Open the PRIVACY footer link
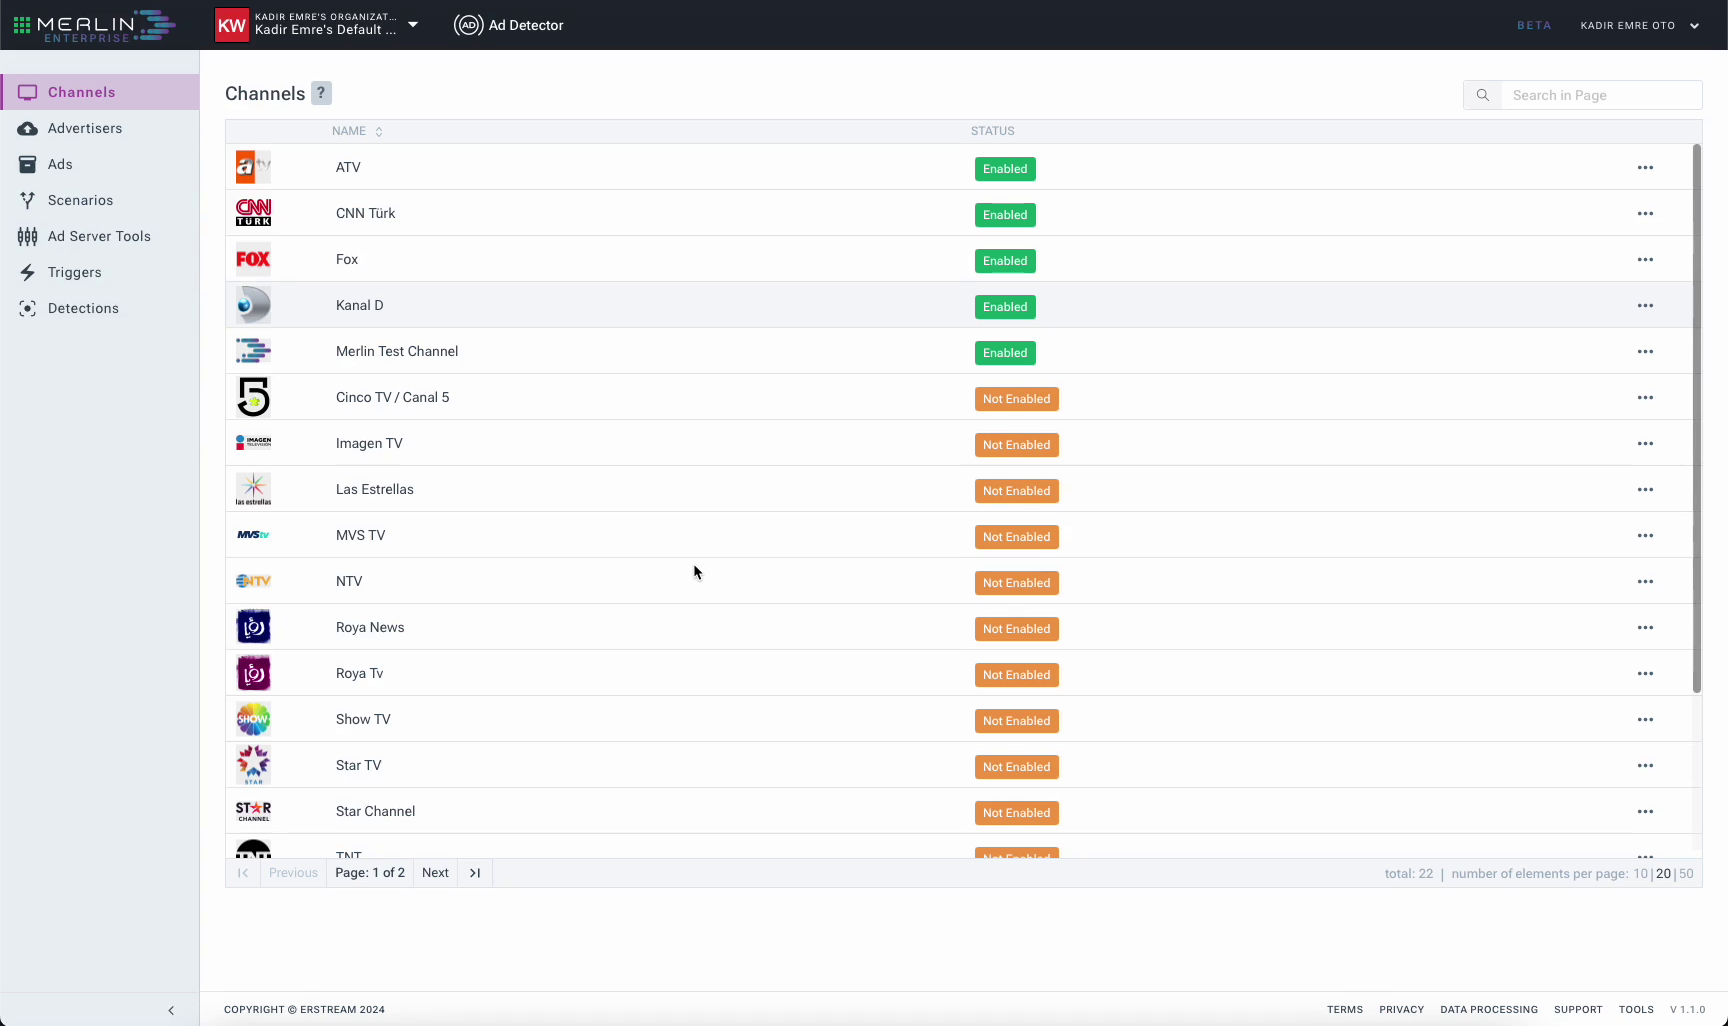The width and height of the screenshot is (1728, 1026). pos(1401,1010)
